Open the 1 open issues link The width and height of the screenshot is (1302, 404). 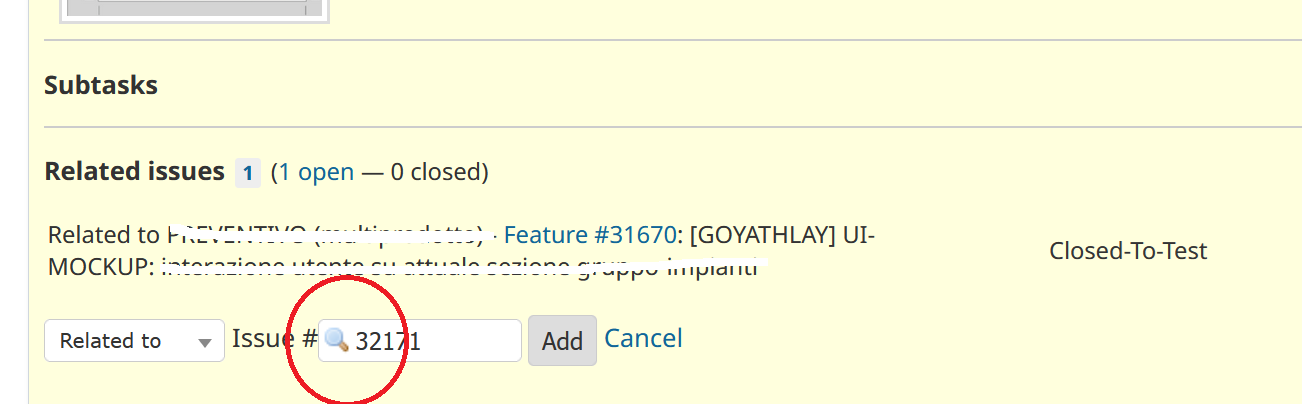[316, 172]
